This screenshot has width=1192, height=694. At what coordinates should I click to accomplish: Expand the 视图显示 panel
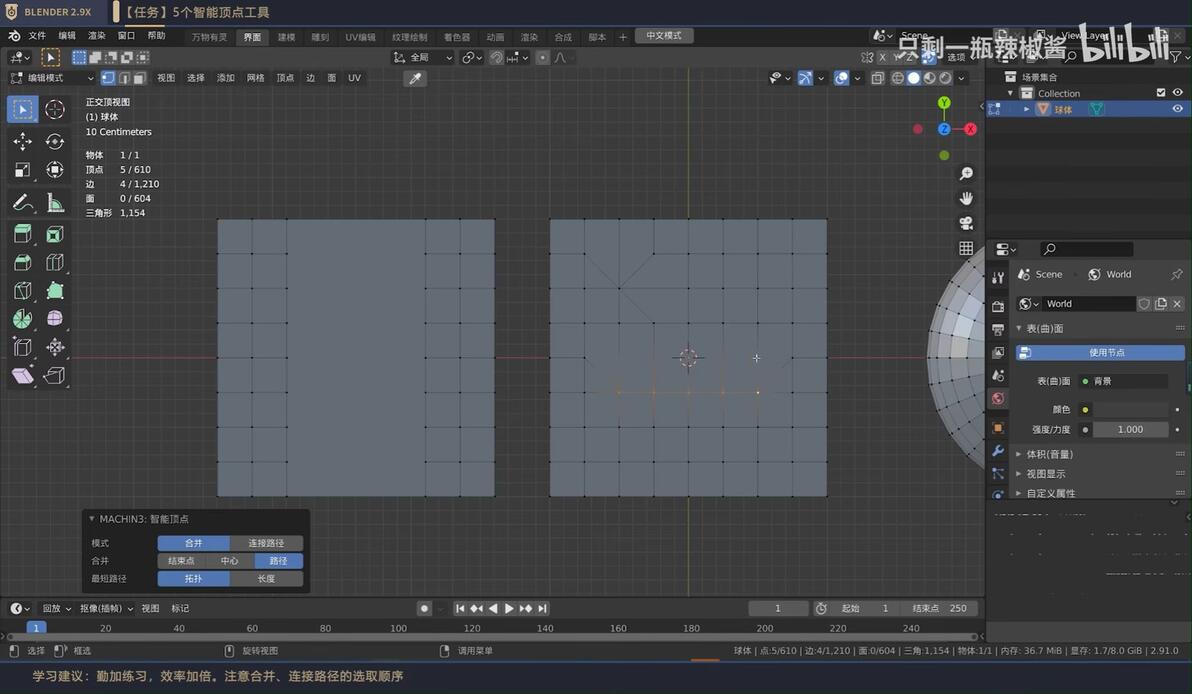tap(1019, 474)
